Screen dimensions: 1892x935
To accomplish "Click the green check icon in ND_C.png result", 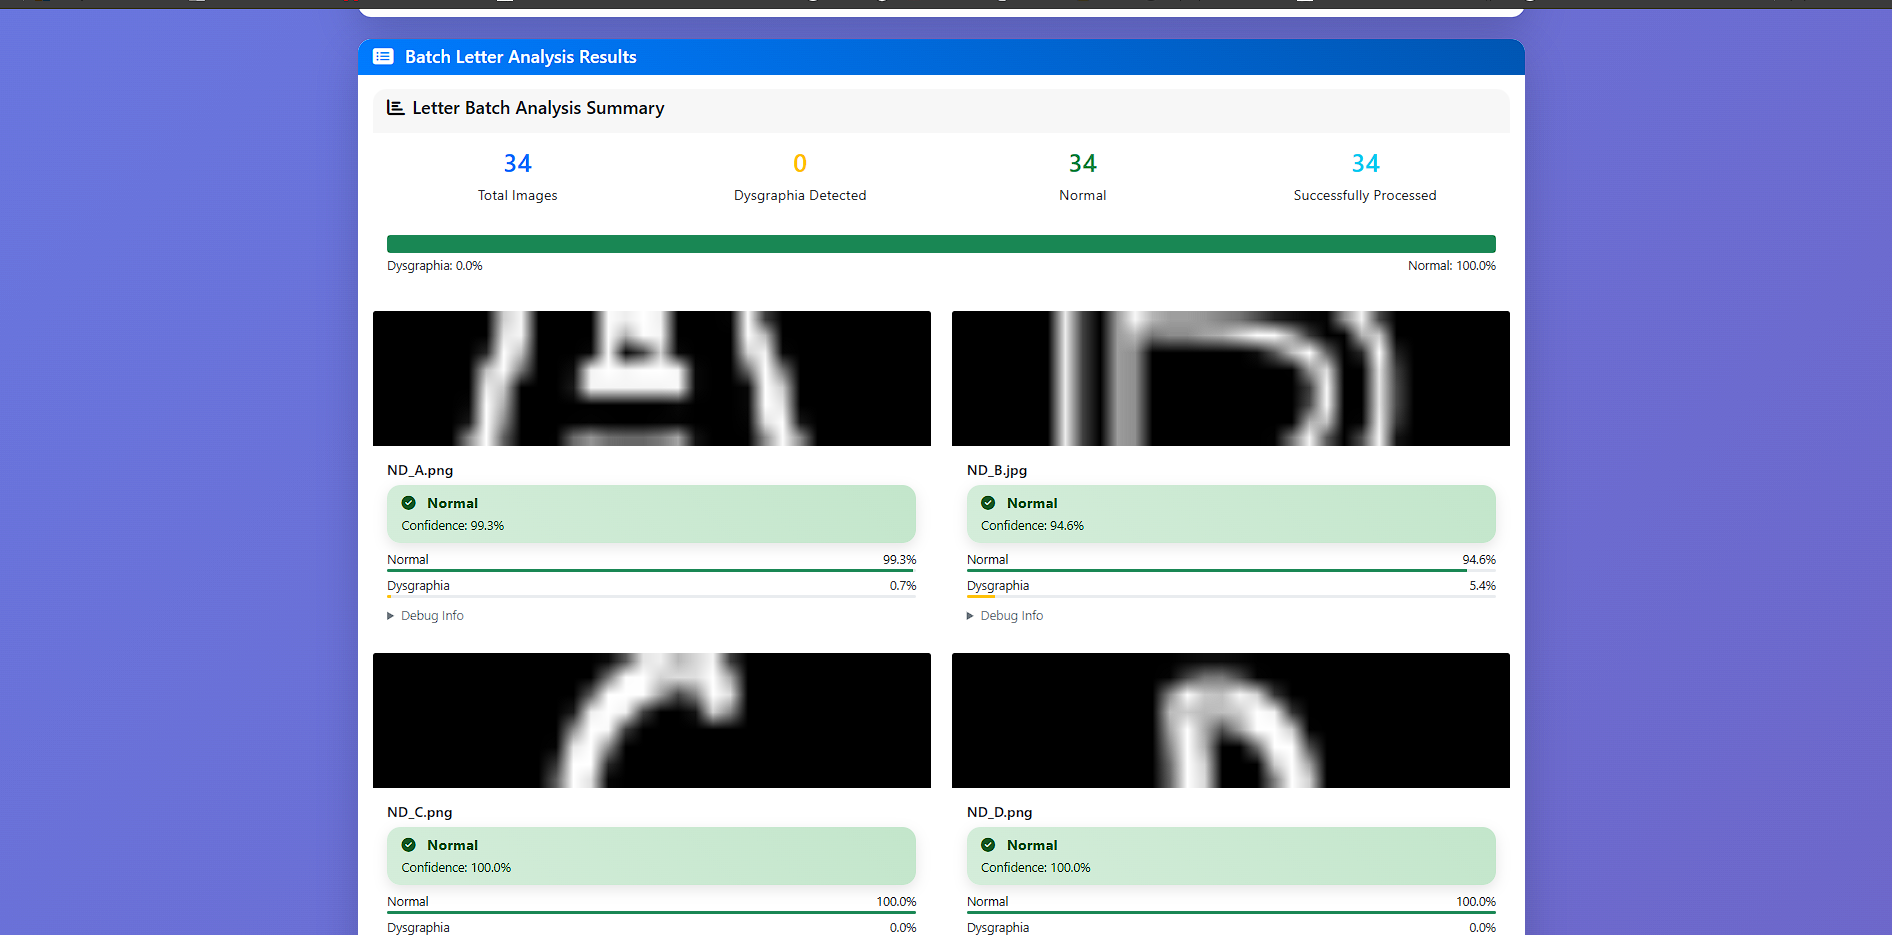I will (x=409, y=845).
